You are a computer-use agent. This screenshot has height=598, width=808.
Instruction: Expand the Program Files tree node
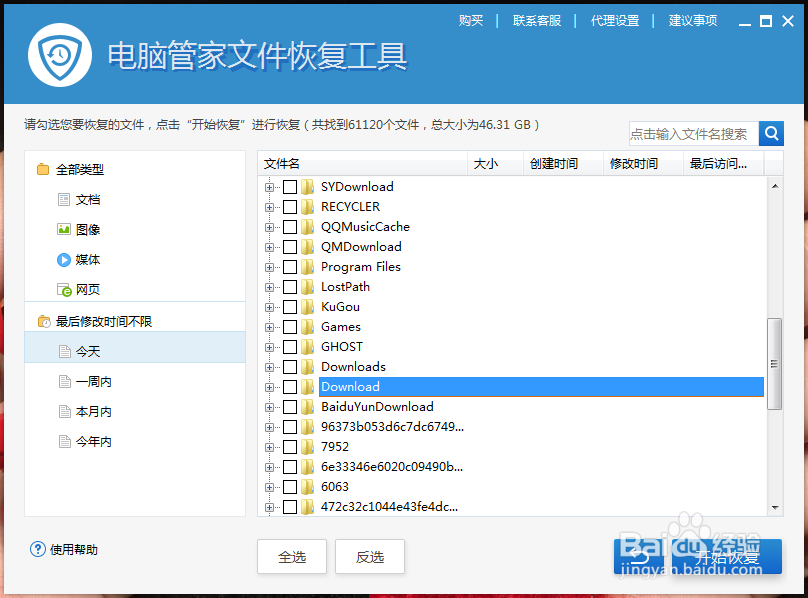[269, 267]
